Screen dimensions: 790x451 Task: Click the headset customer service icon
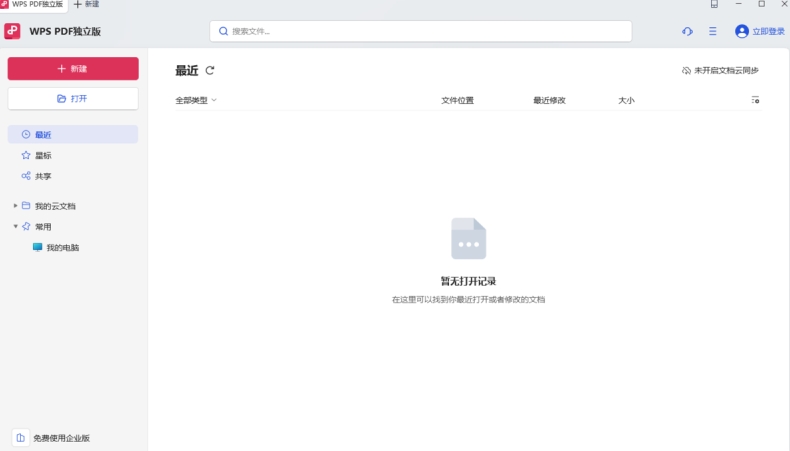(x=688, y=31)
